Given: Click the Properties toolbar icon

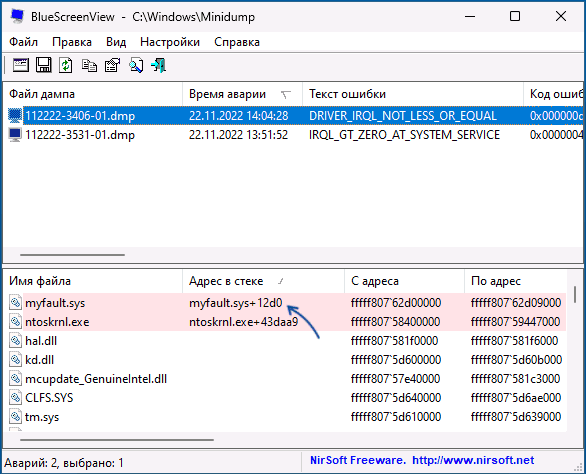Looking at the screenshot, I should coord(112,65).
